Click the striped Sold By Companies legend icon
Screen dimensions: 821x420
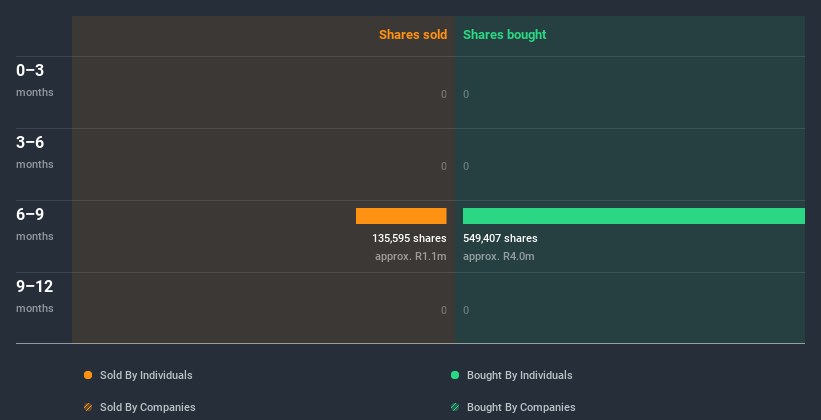88,407
